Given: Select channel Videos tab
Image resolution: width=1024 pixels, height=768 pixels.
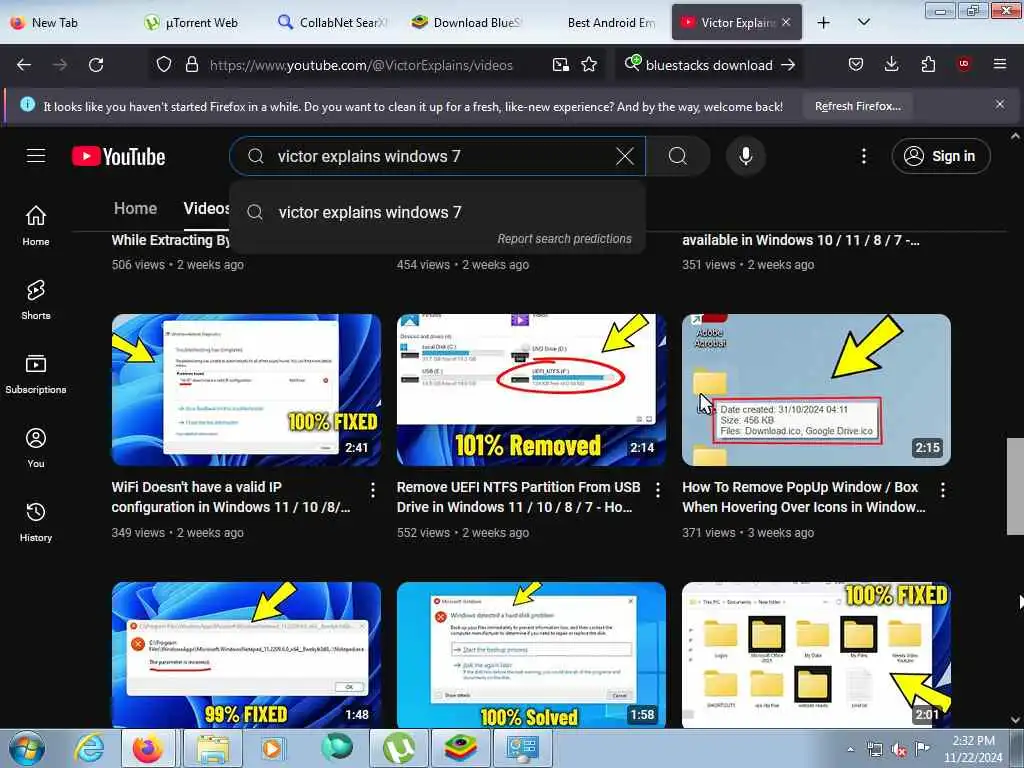Looking at the screenshot, I should coord(206,208).
